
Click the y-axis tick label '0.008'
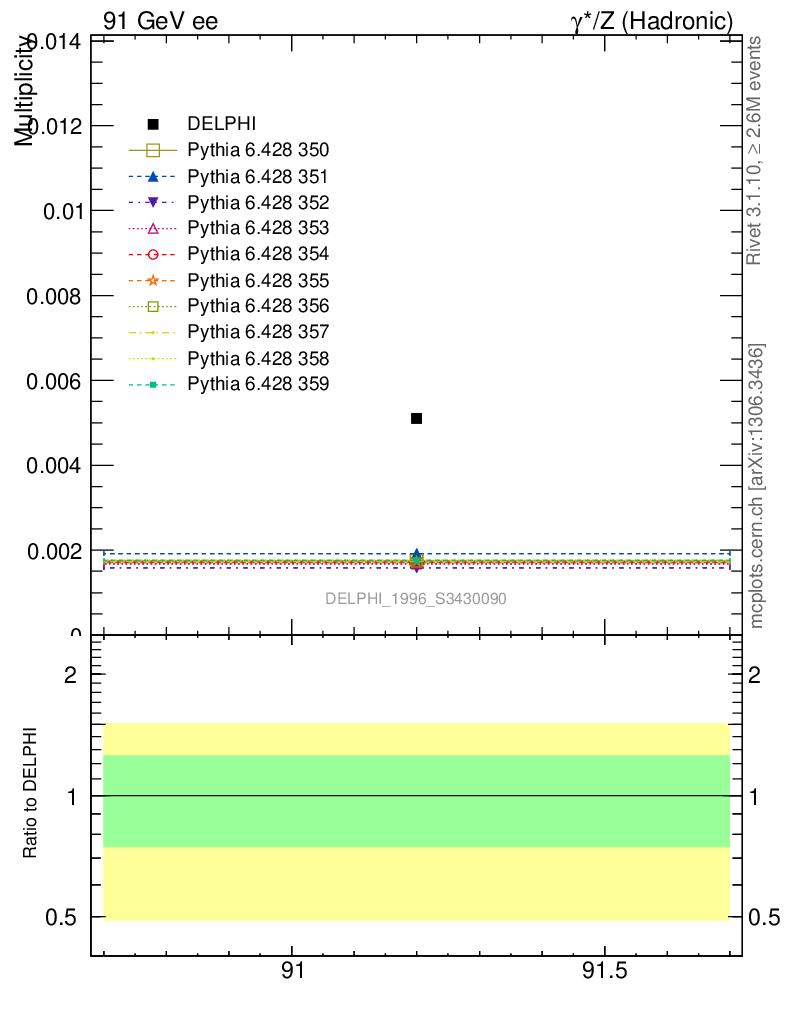54,296
